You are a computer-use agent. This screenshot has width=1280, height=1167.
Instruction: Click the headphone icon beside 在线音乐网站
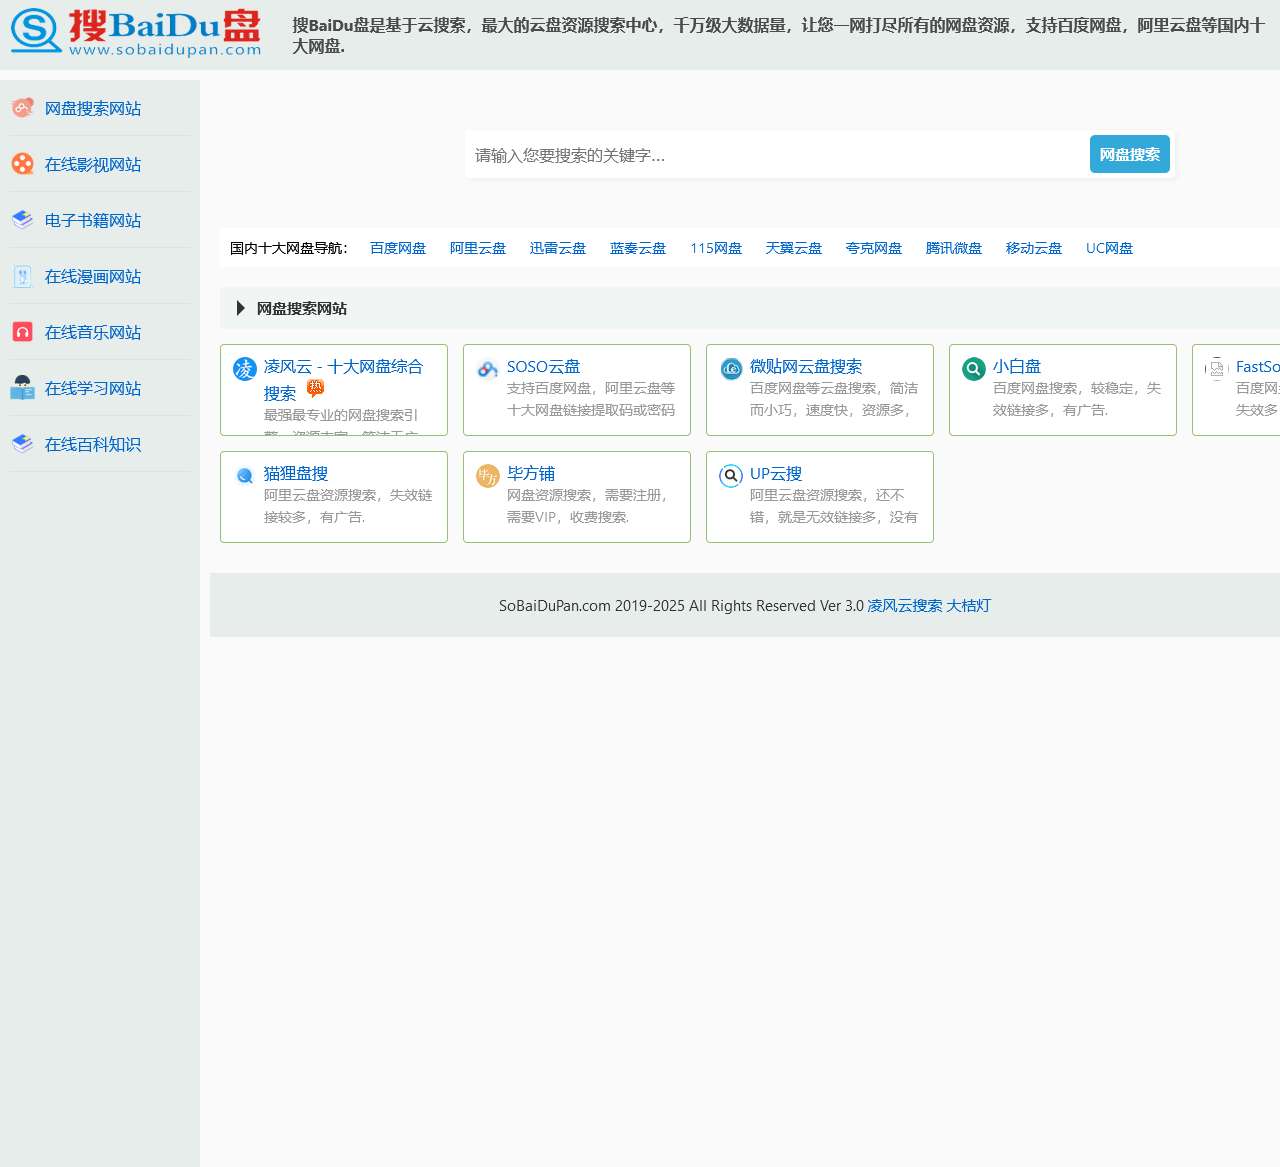click(x=22, y=332)
